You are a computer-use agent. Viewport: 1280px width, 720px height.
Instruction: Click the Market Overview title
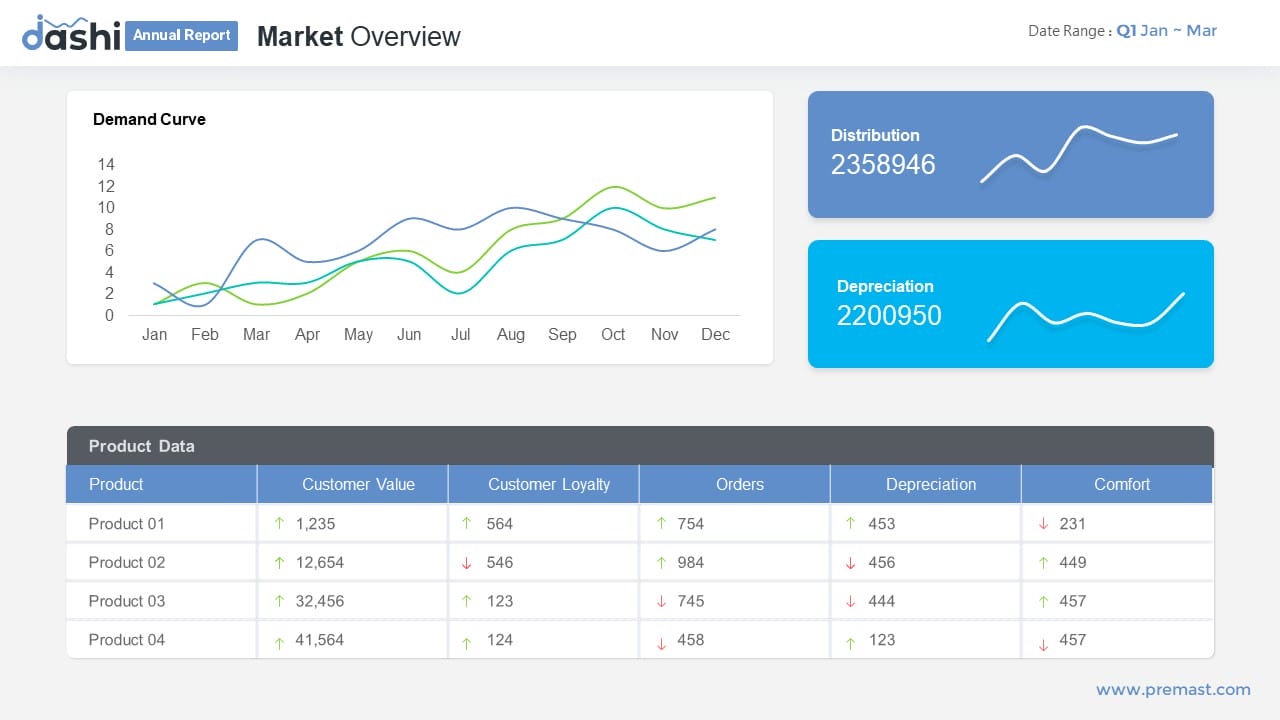pyautogui.click(x=358, y=36)
